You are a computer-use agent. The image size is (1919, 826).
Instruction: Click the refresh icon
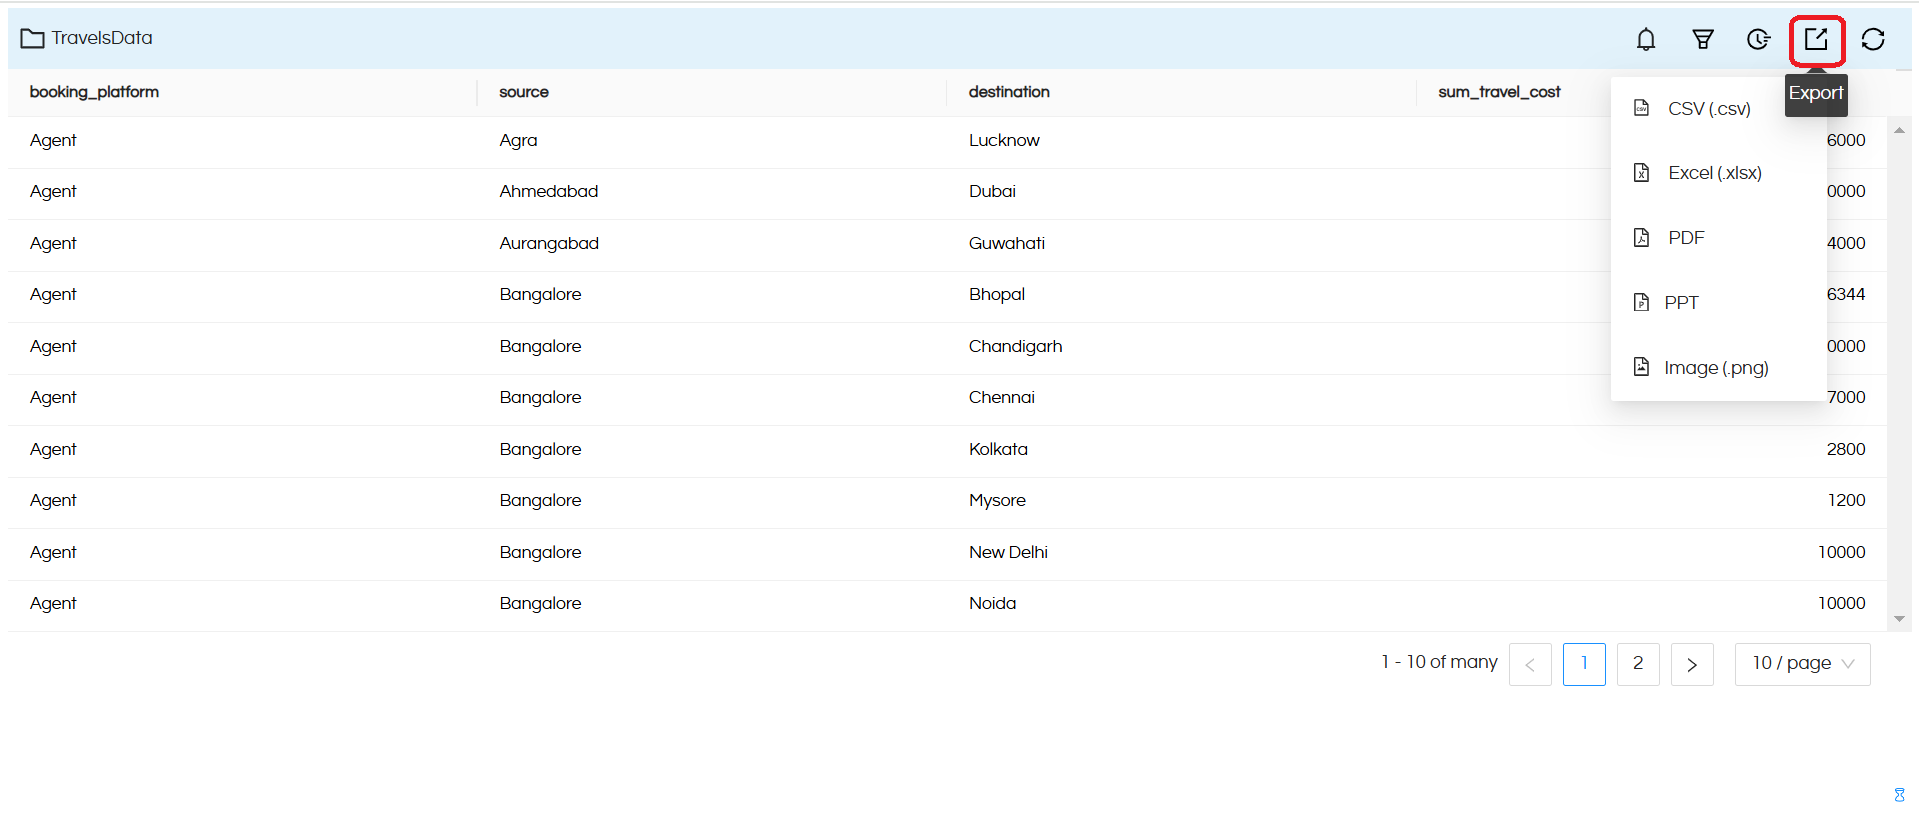[x=1873, y=39]
